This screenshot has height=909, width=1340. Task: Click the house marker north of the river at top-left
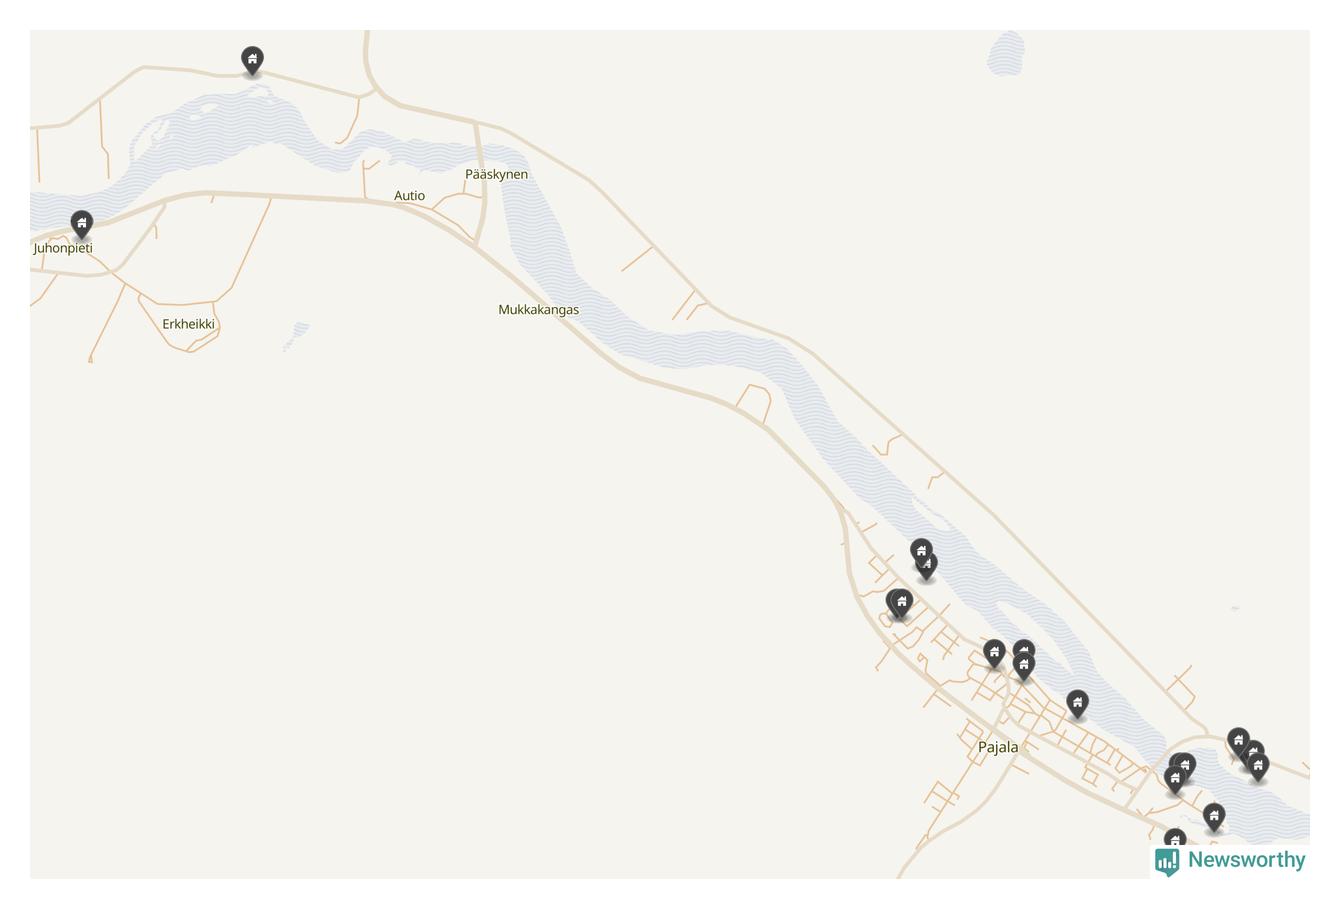tap(252, 60)
